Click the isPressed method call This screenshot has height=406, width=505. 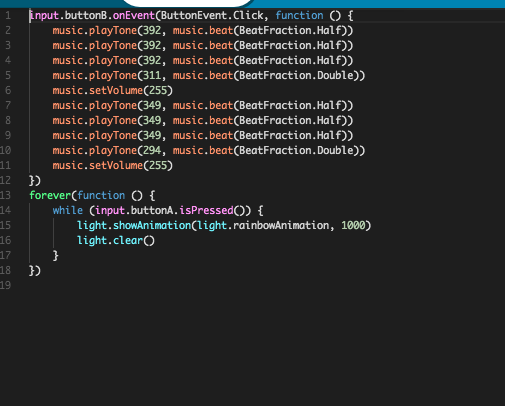[x=206, y=211]
